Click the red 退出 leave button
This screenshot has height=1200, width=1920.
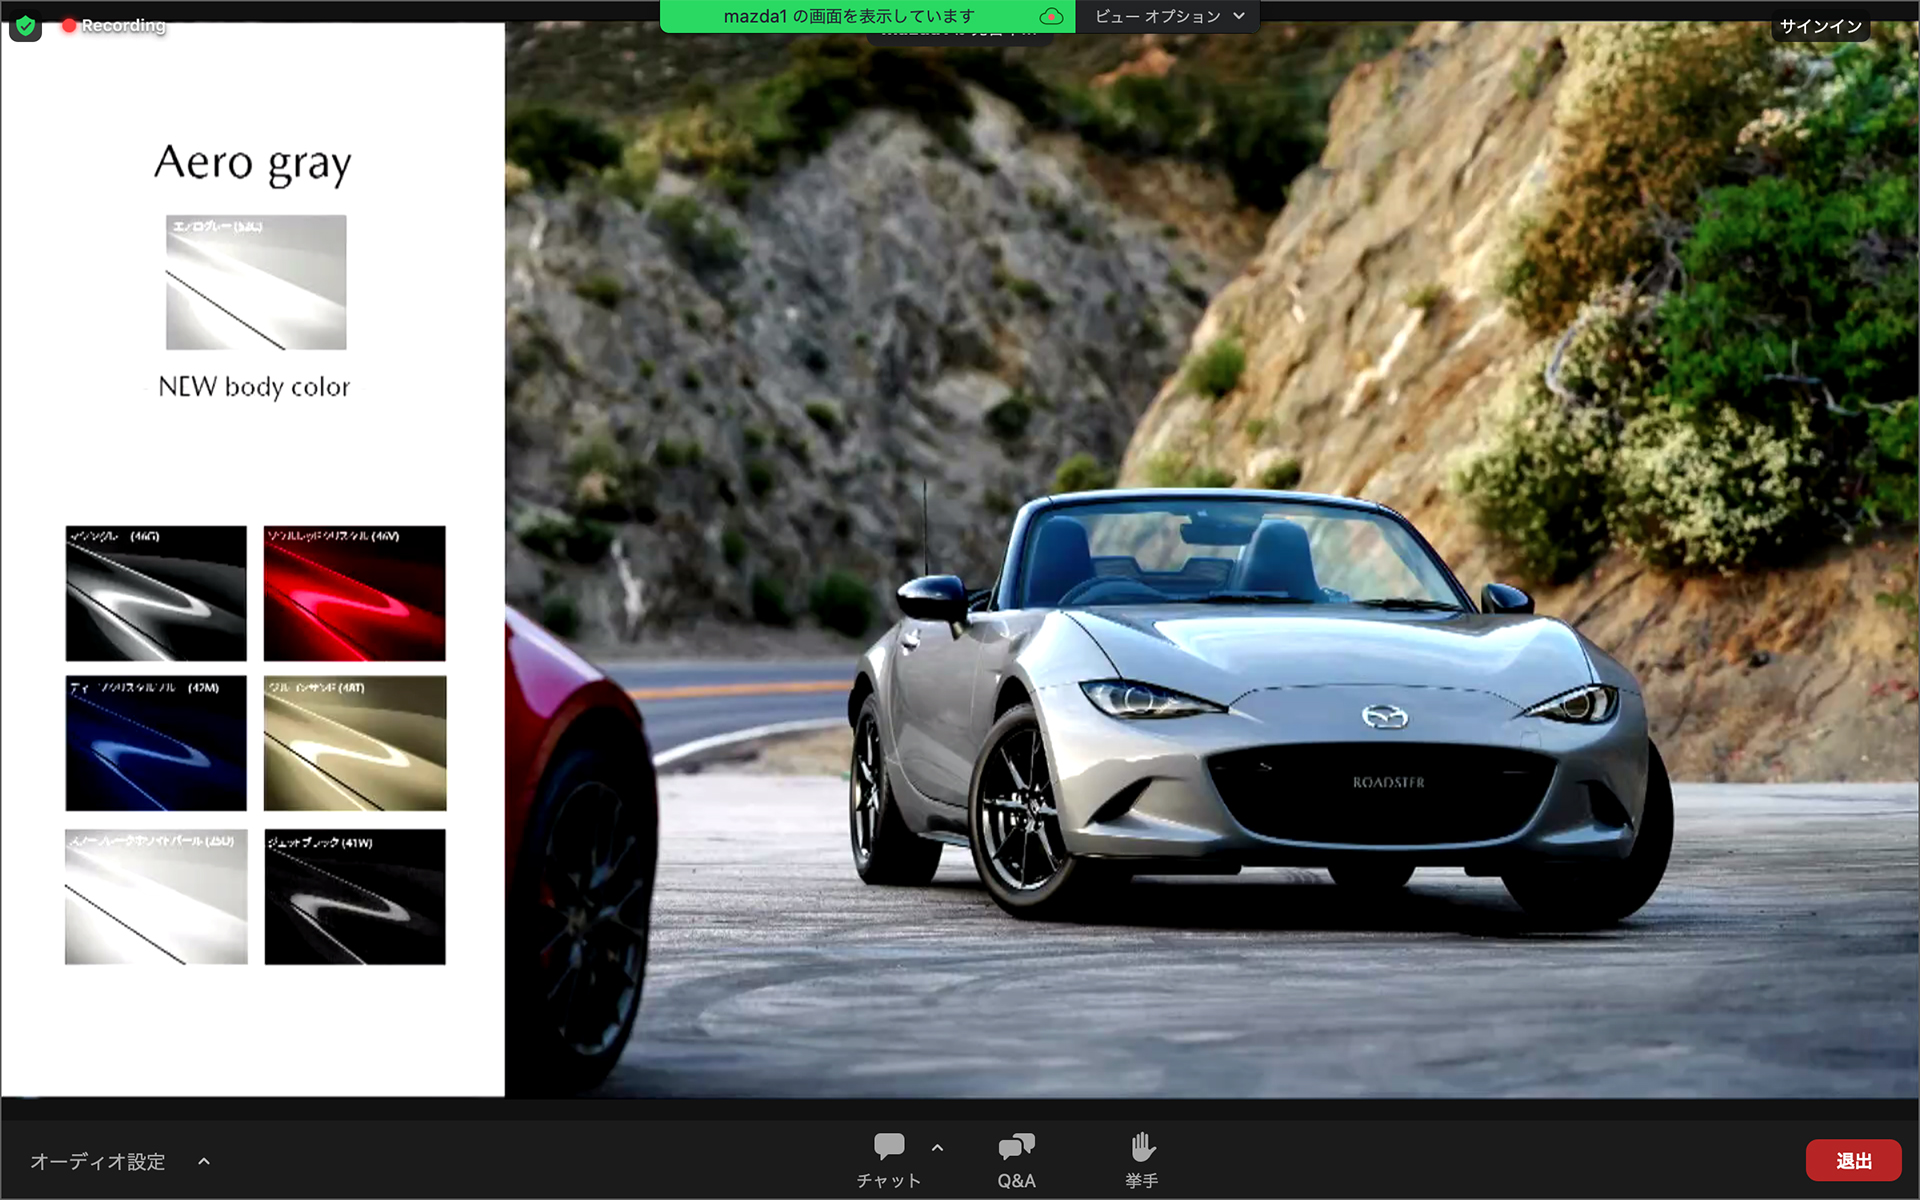(x=1853, y=1161)
